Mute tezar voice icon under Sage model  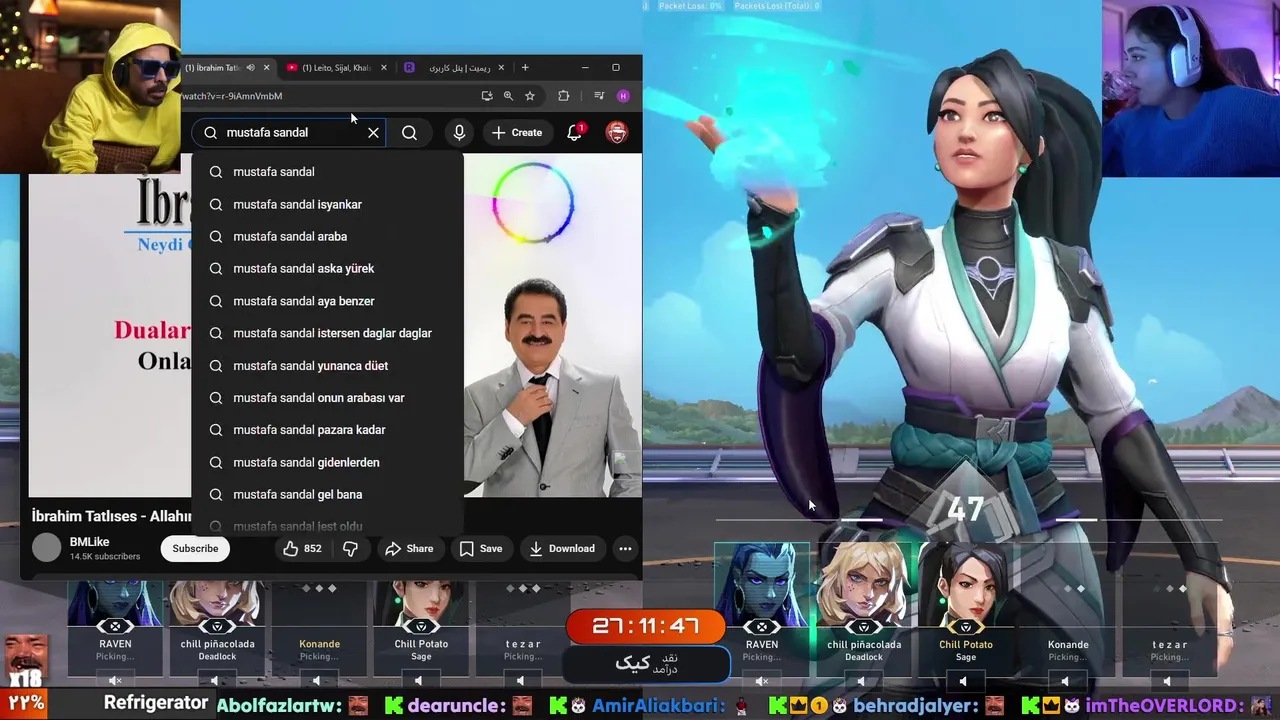click(1166, 681)
